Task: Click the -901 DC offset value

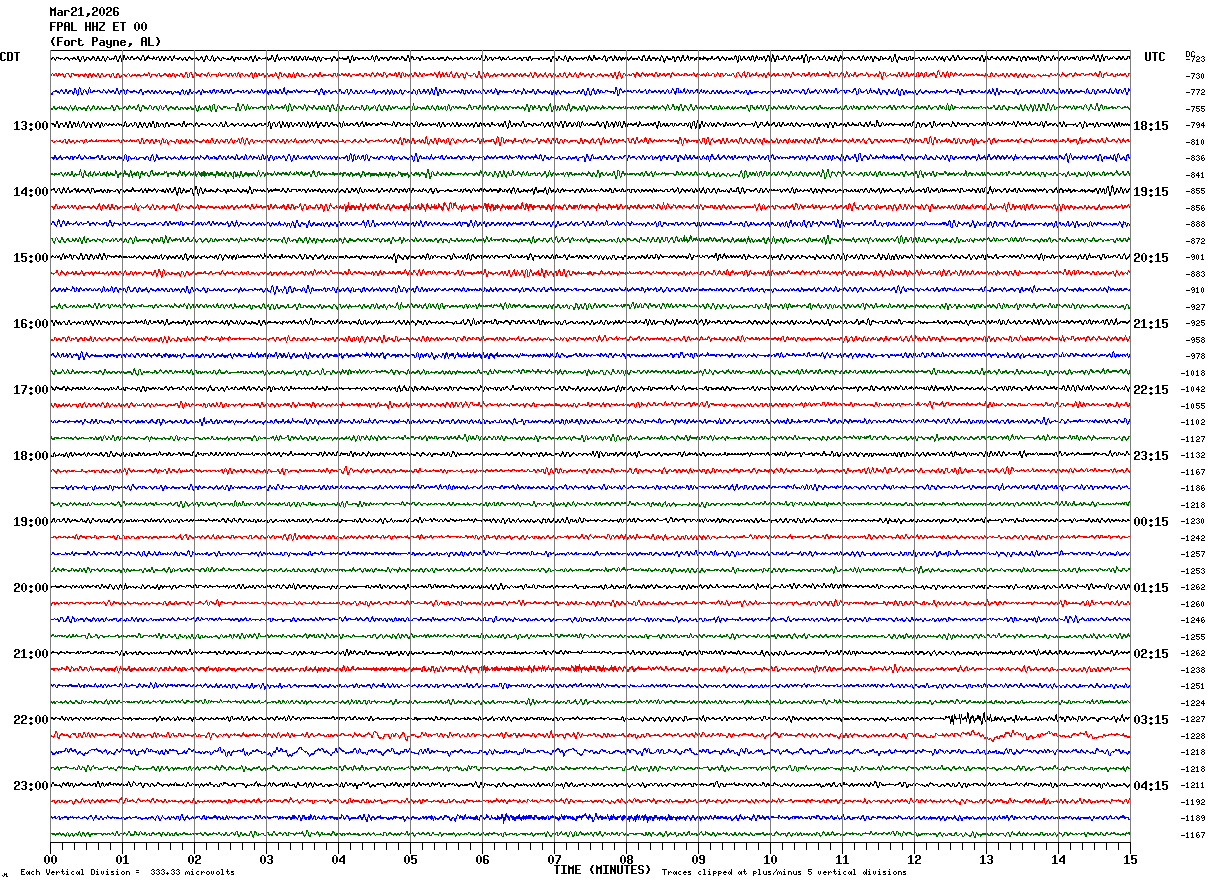Action: coord(1194,257)
